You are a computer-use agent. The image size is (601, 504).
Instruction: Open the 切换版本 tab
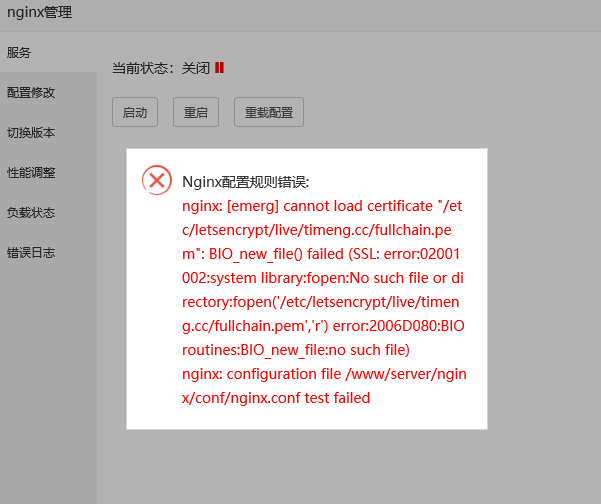coord(48,133)
